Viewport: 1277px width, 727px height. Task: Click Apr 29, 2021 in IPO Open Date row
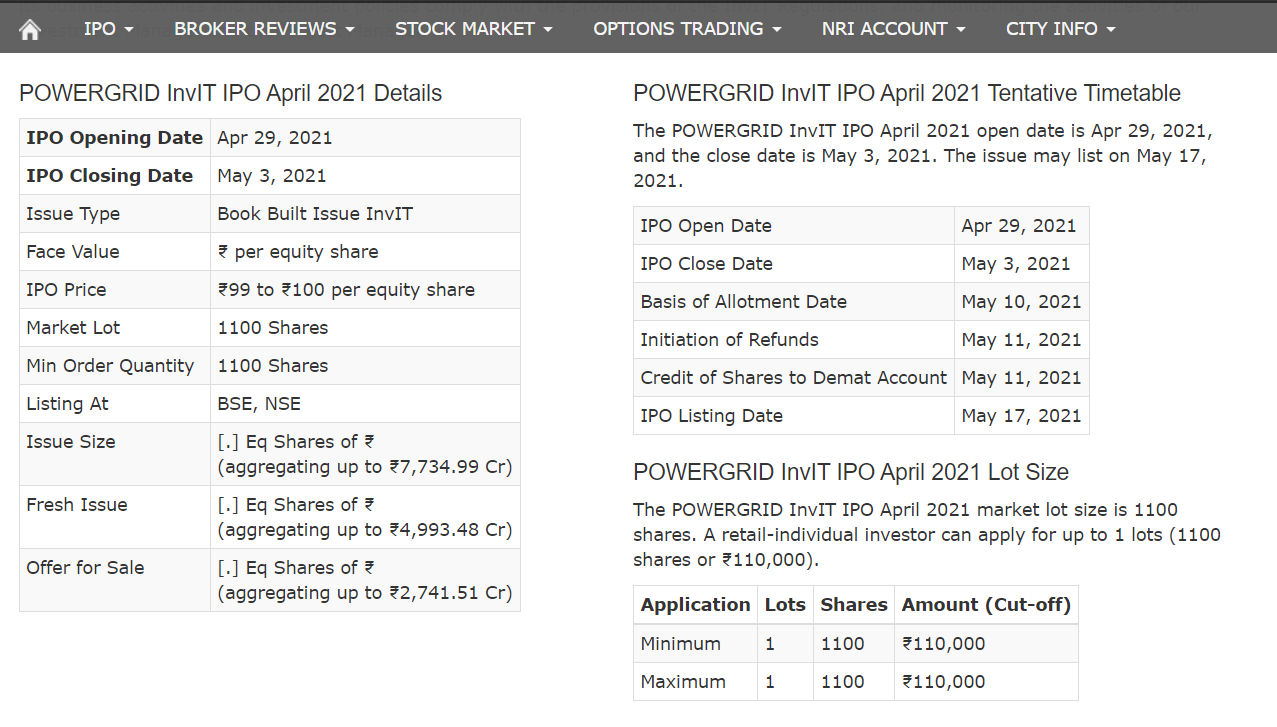coord(1019,226)
